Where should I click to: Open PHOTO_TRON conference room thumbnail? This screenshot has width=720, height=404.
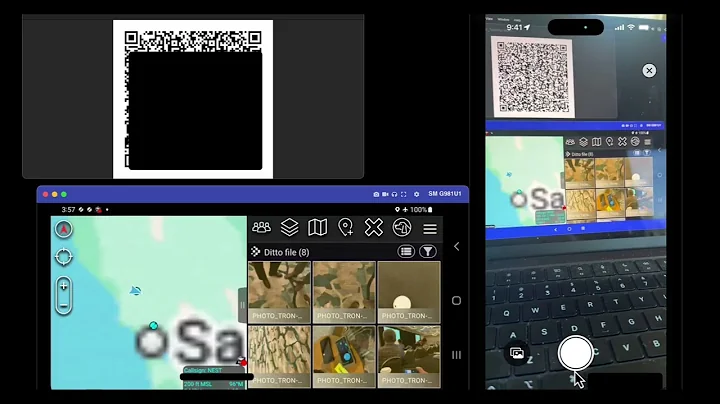(x=409, y=357)
